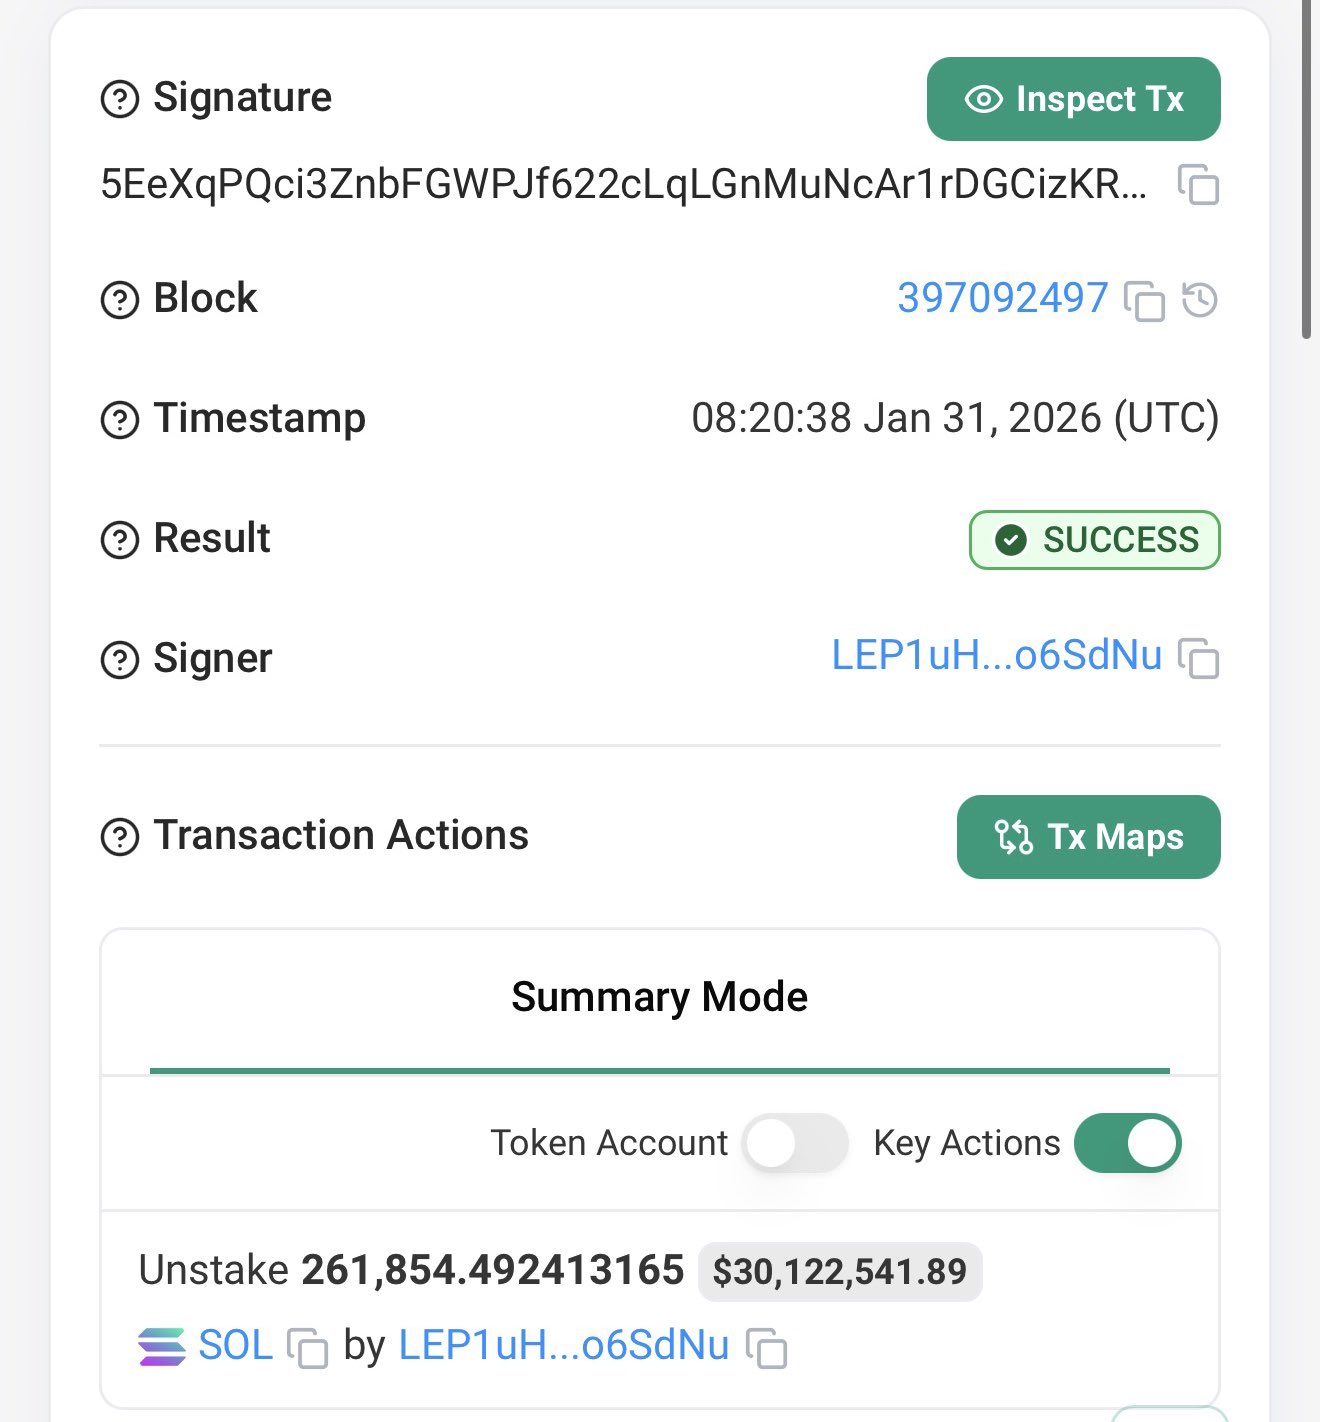Copy the SOL token address
The image size is (1320, 1422).
pyautogui.click(x=307, y=1347)
